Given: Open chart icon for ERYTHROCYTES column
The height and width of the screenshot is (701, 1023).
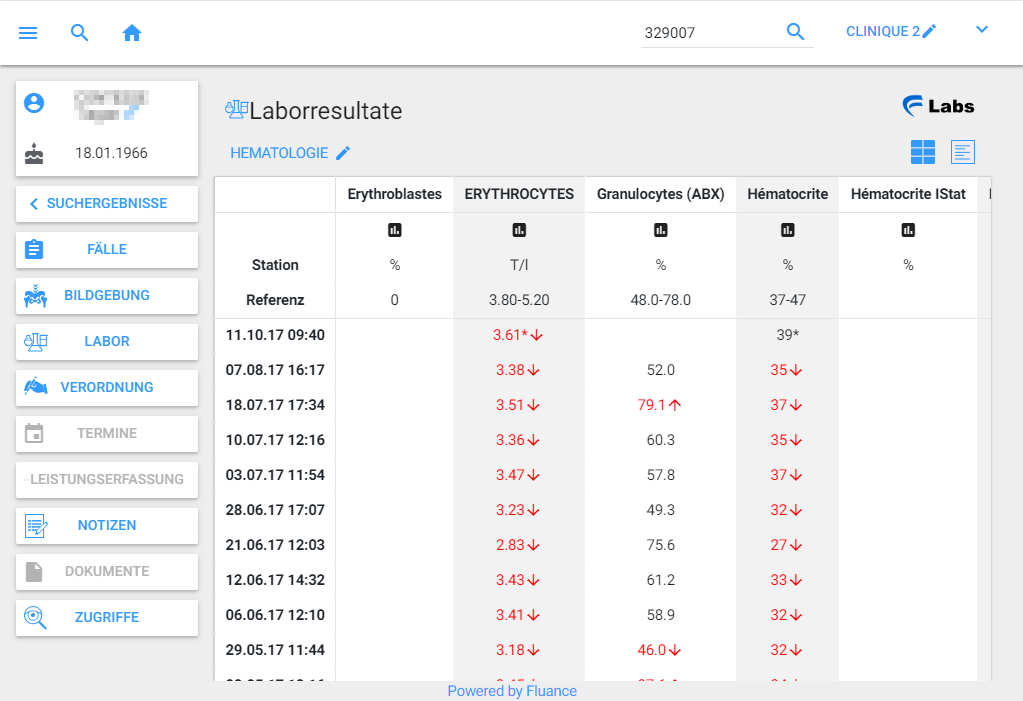Looking at the screenshot, I should pos(519,230).
